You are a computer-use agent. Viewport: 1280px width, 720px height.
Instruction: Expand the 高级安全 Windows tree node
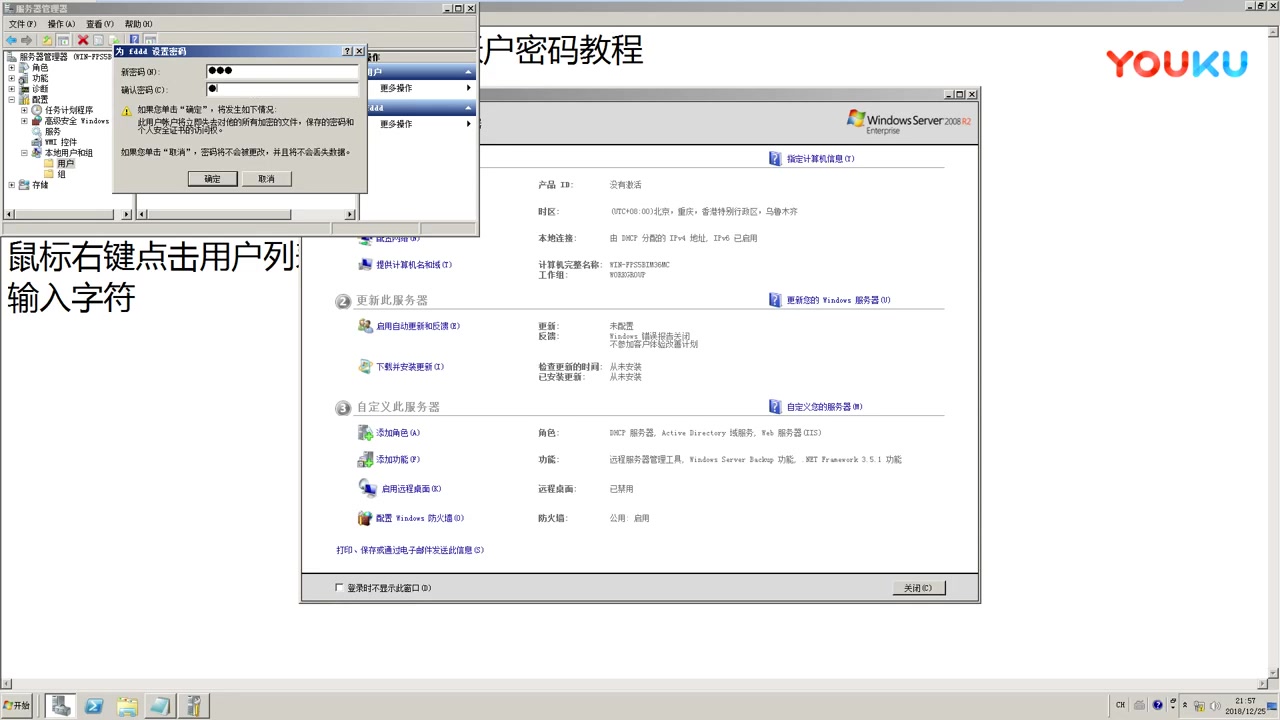24,121
